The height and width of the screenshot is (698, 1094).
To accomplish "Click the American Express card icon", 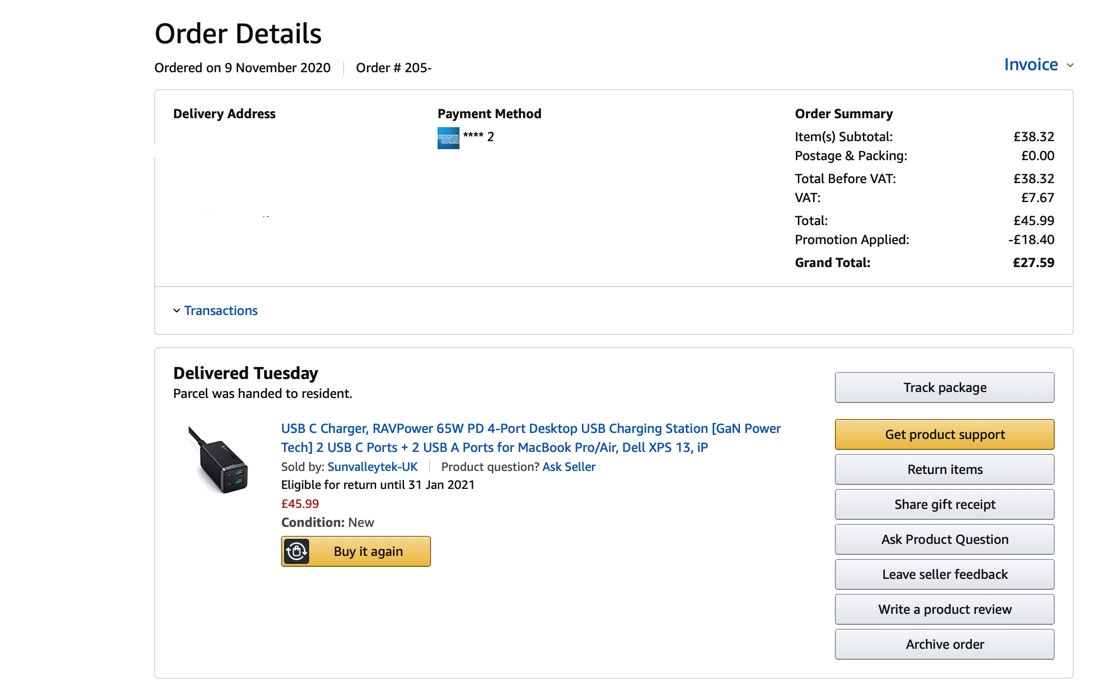I will coord(448,138).
